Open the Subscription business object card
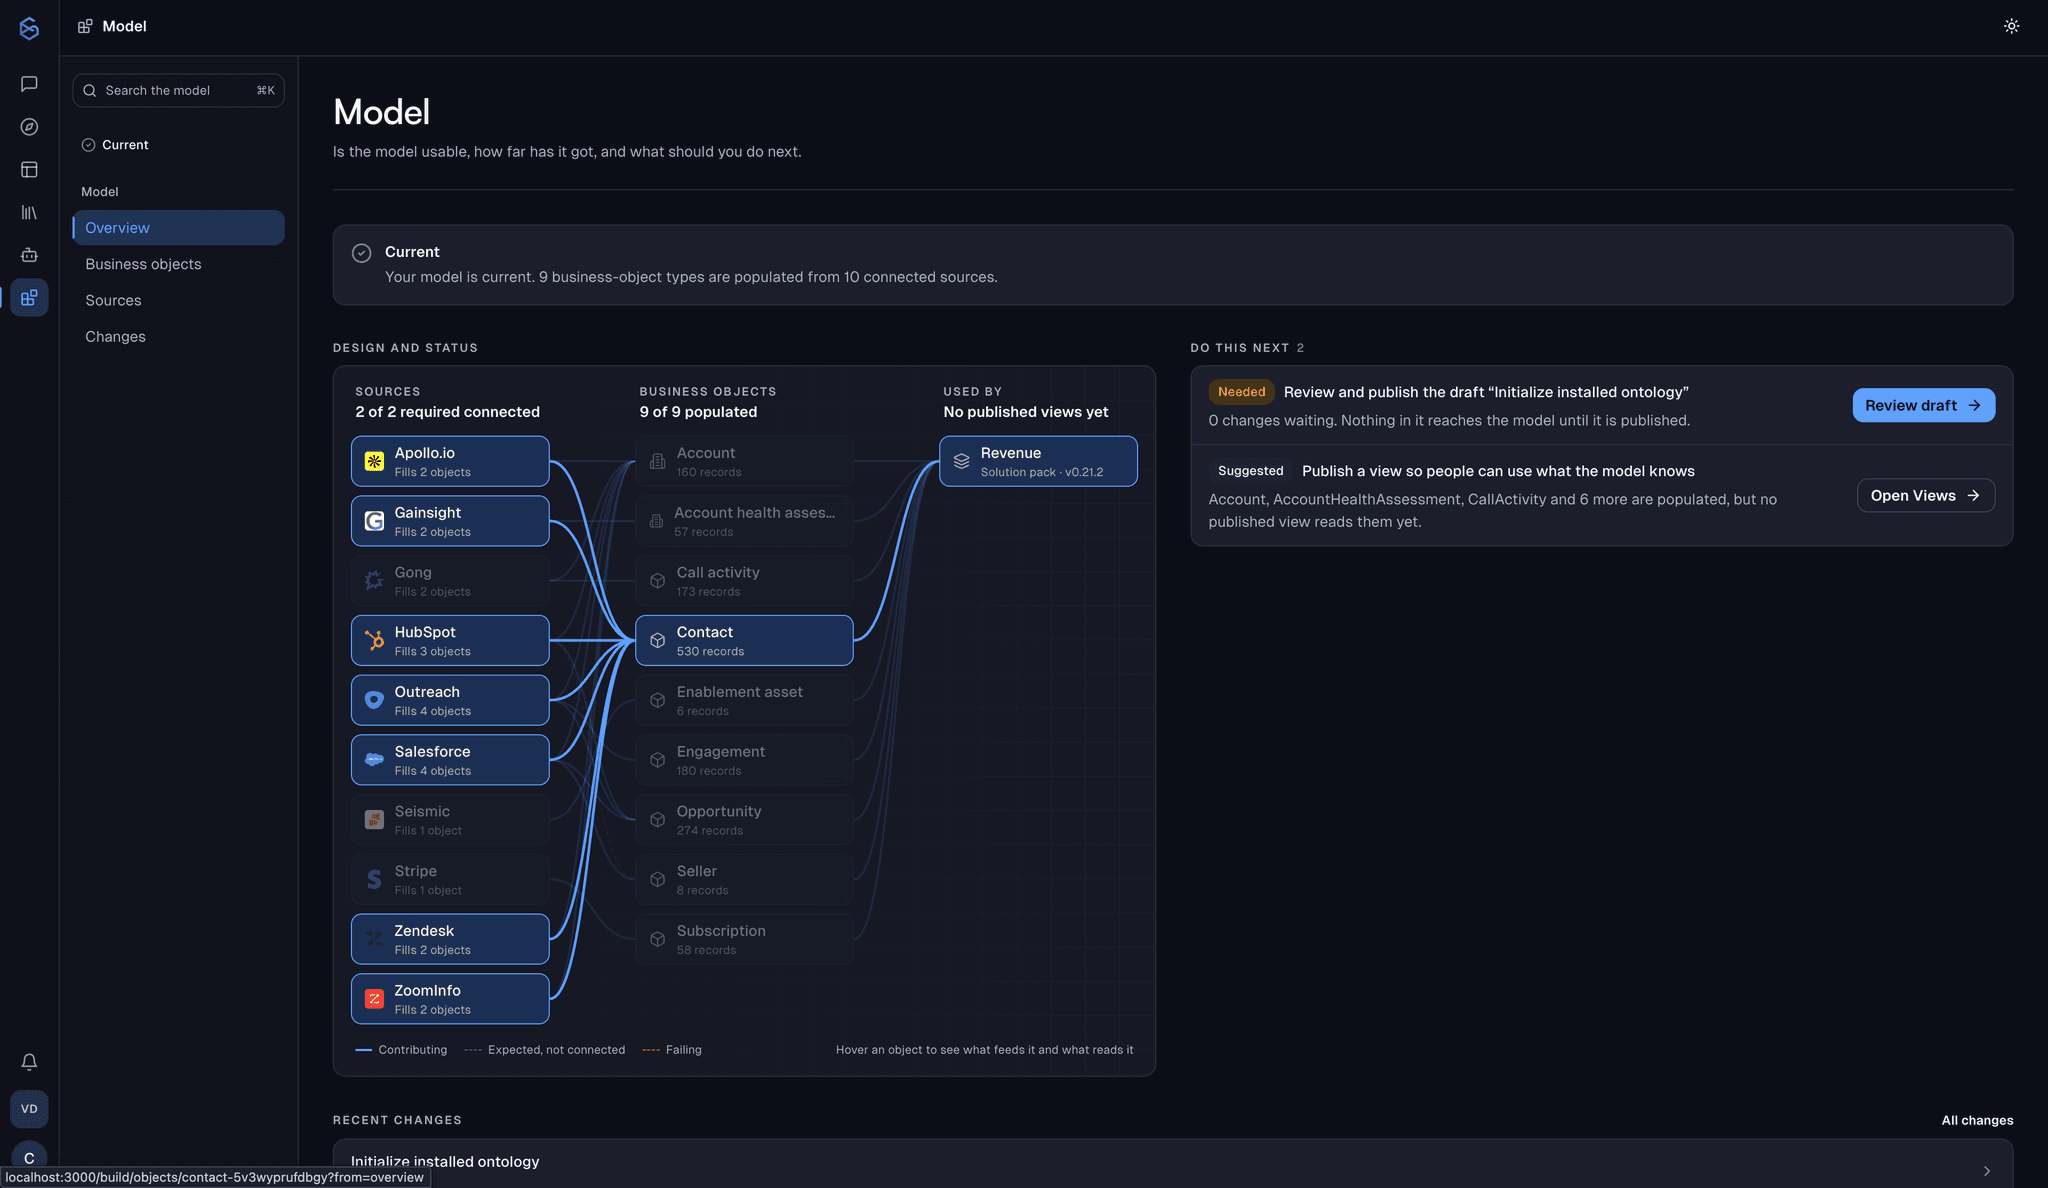The image size is (2048, 1188). pos(744,939)
